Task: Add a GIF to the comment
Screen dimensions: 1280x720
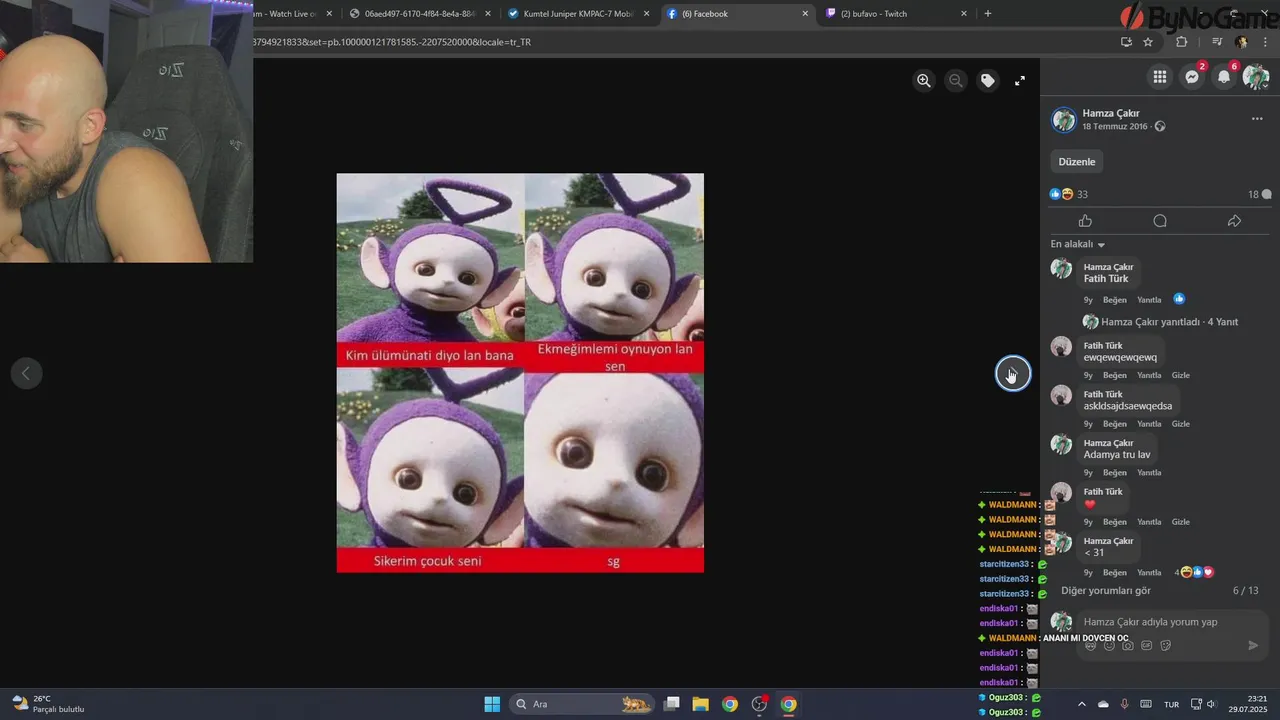Action: coord(1147,646)
